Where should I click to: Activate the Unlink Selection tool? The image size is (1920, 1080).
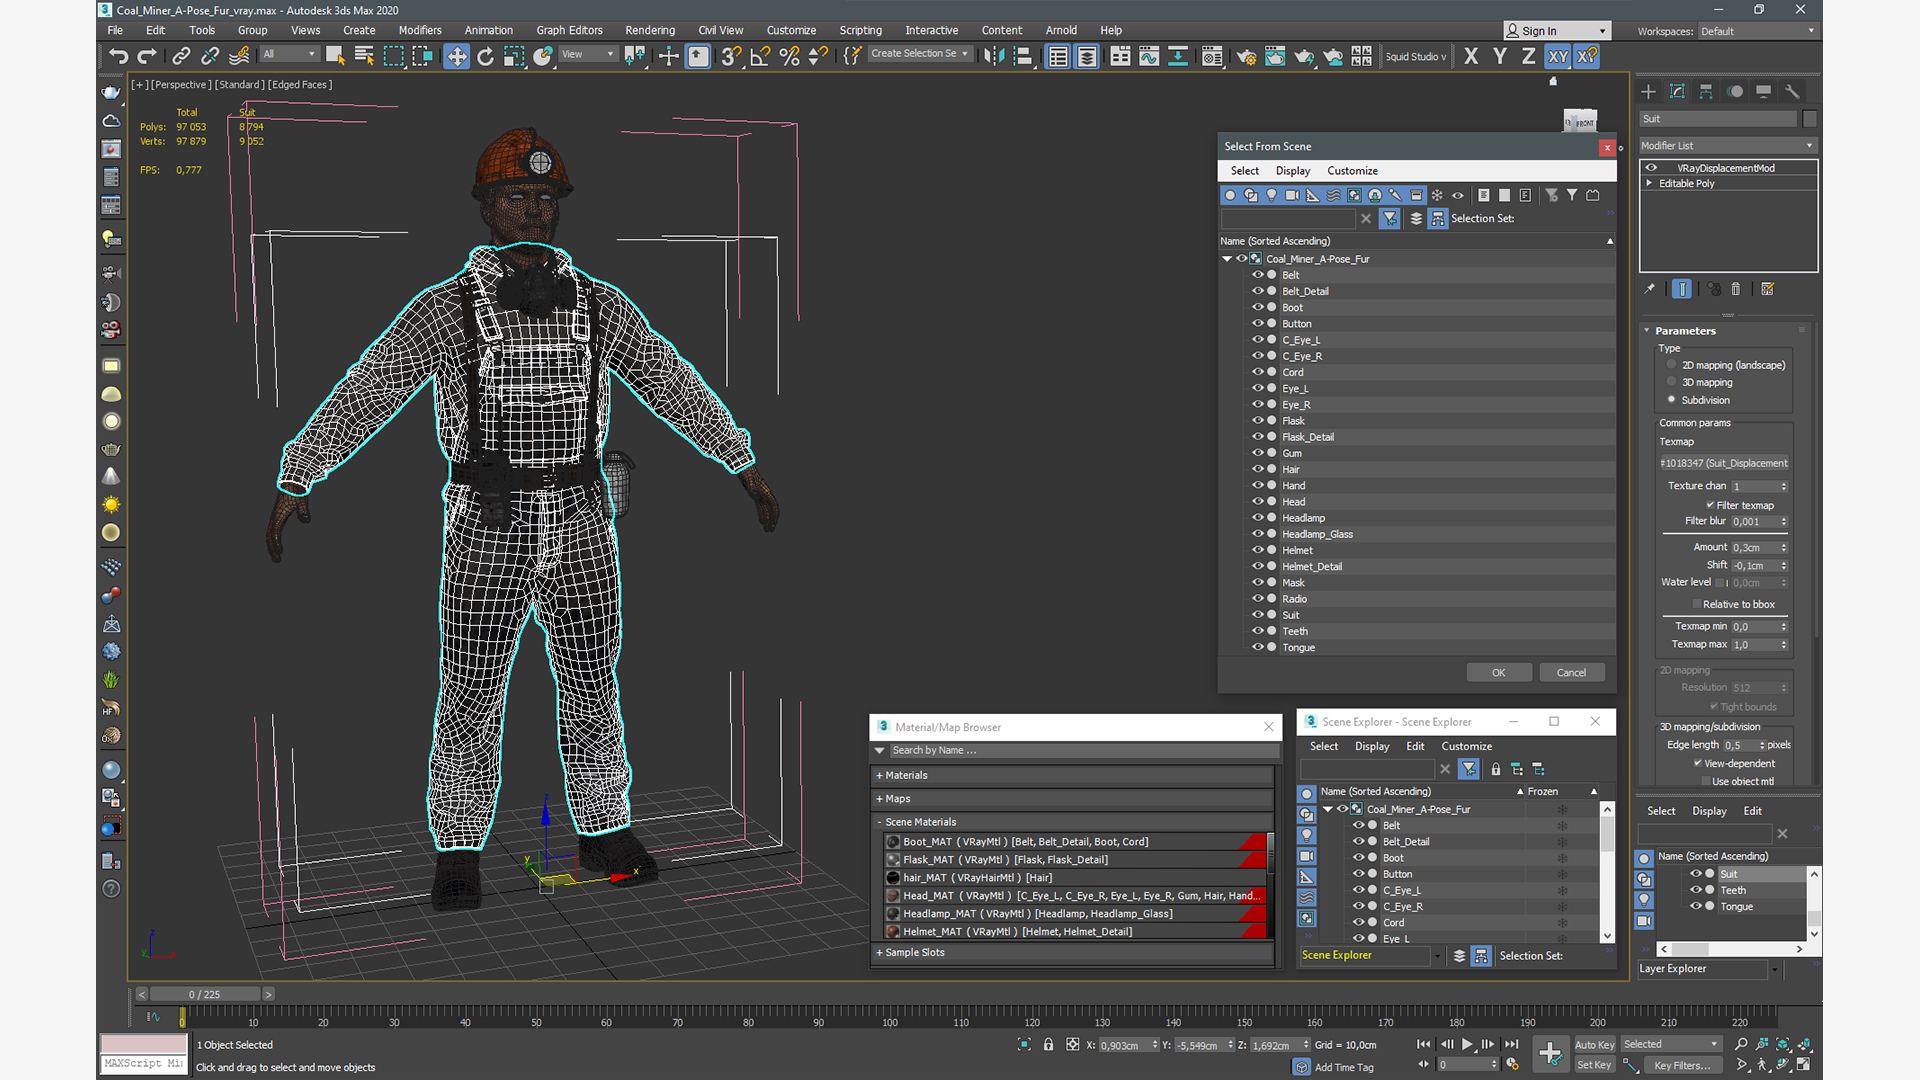tap(210, 56)
